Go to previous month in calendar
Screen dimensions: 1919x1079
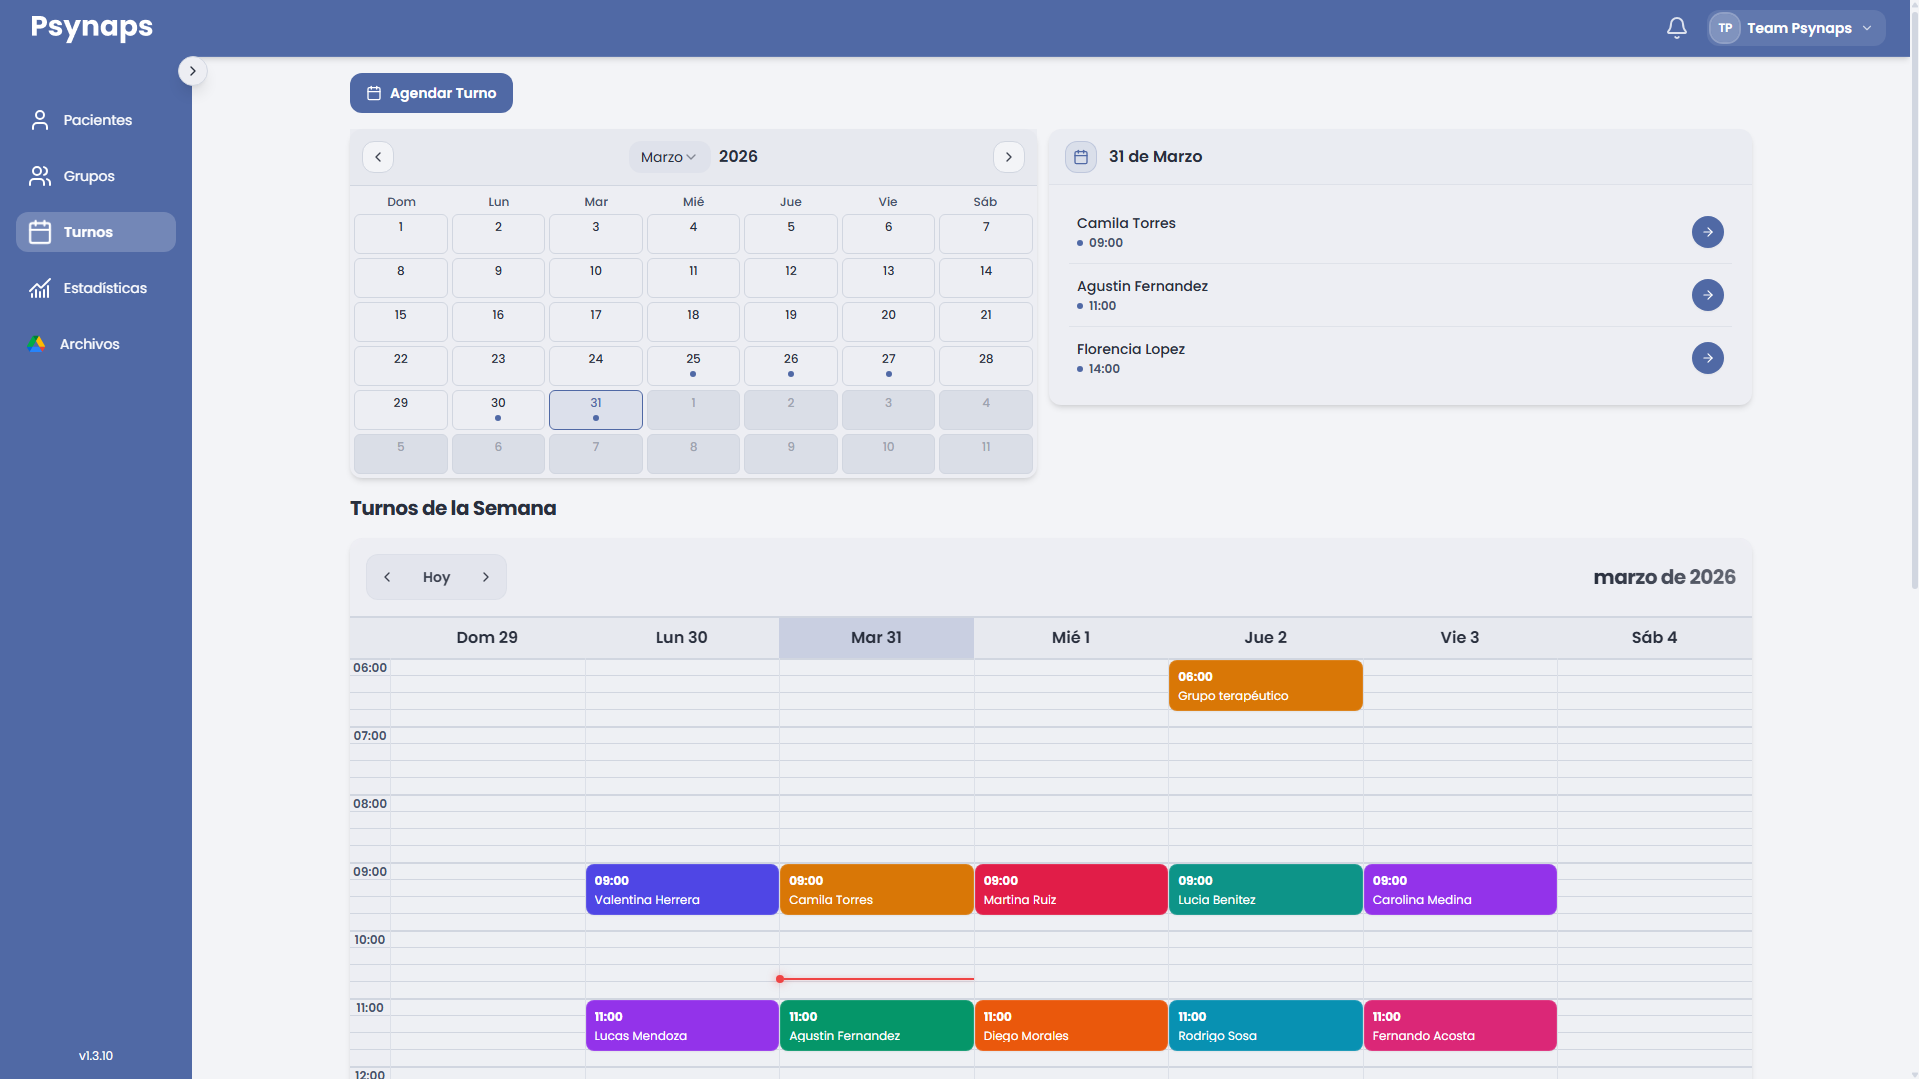(x=378, y=157)
